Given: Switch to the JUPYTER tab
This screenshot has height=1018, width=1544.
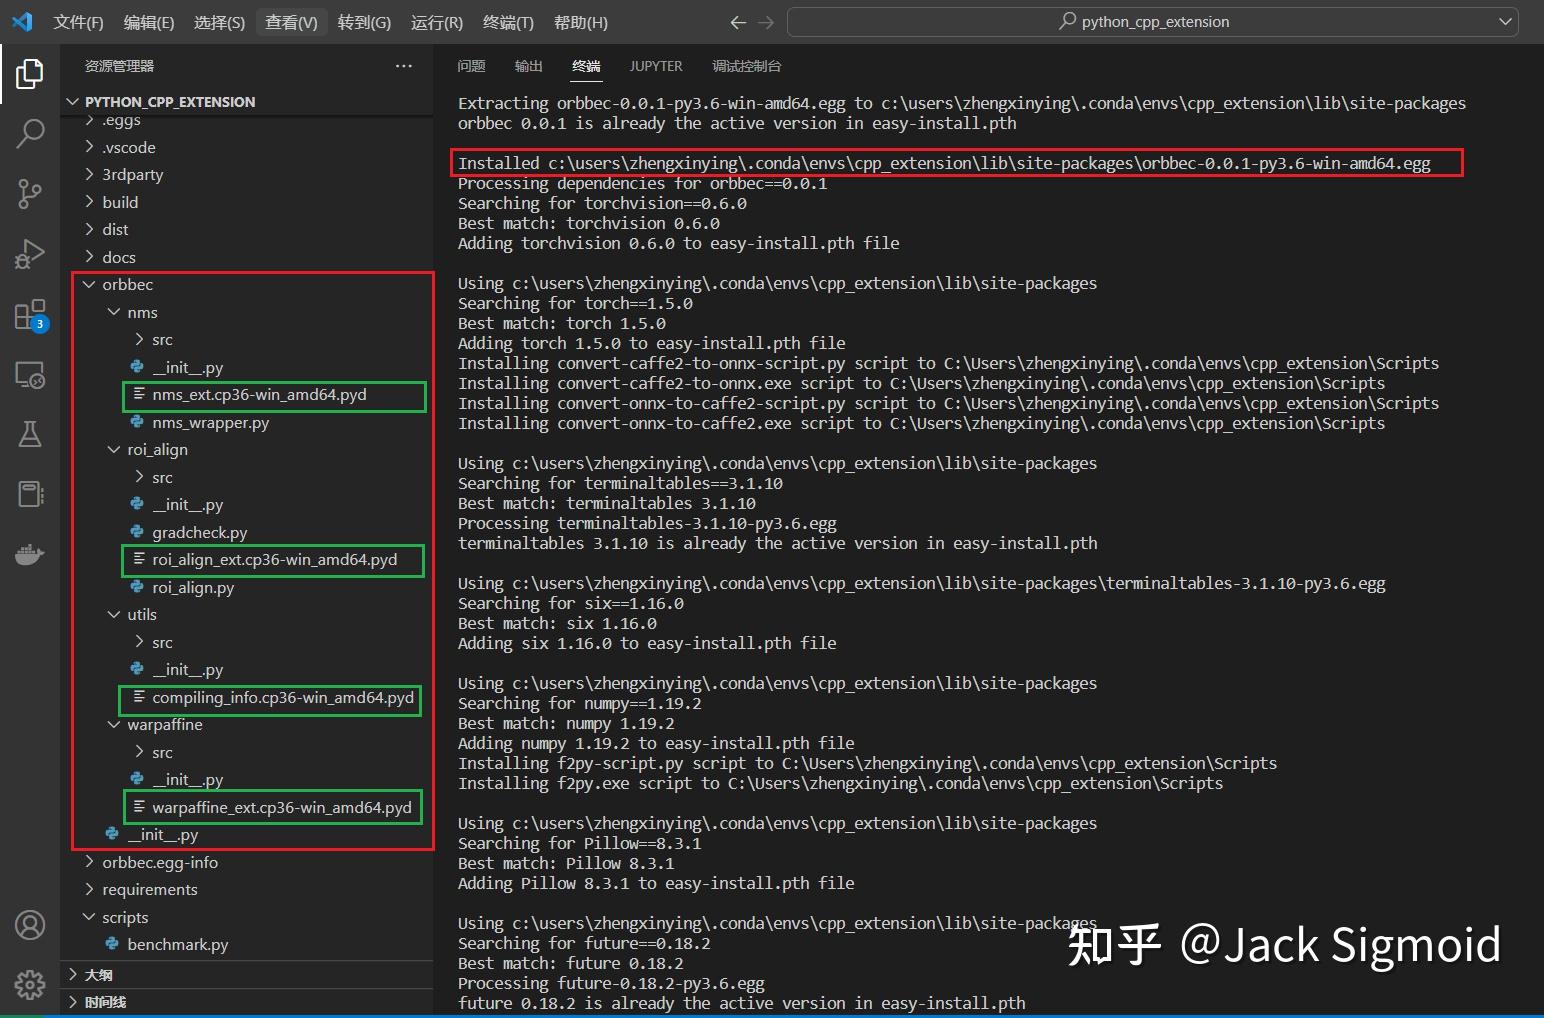Looking at the screenshot, I should click(x=655, y=66).
